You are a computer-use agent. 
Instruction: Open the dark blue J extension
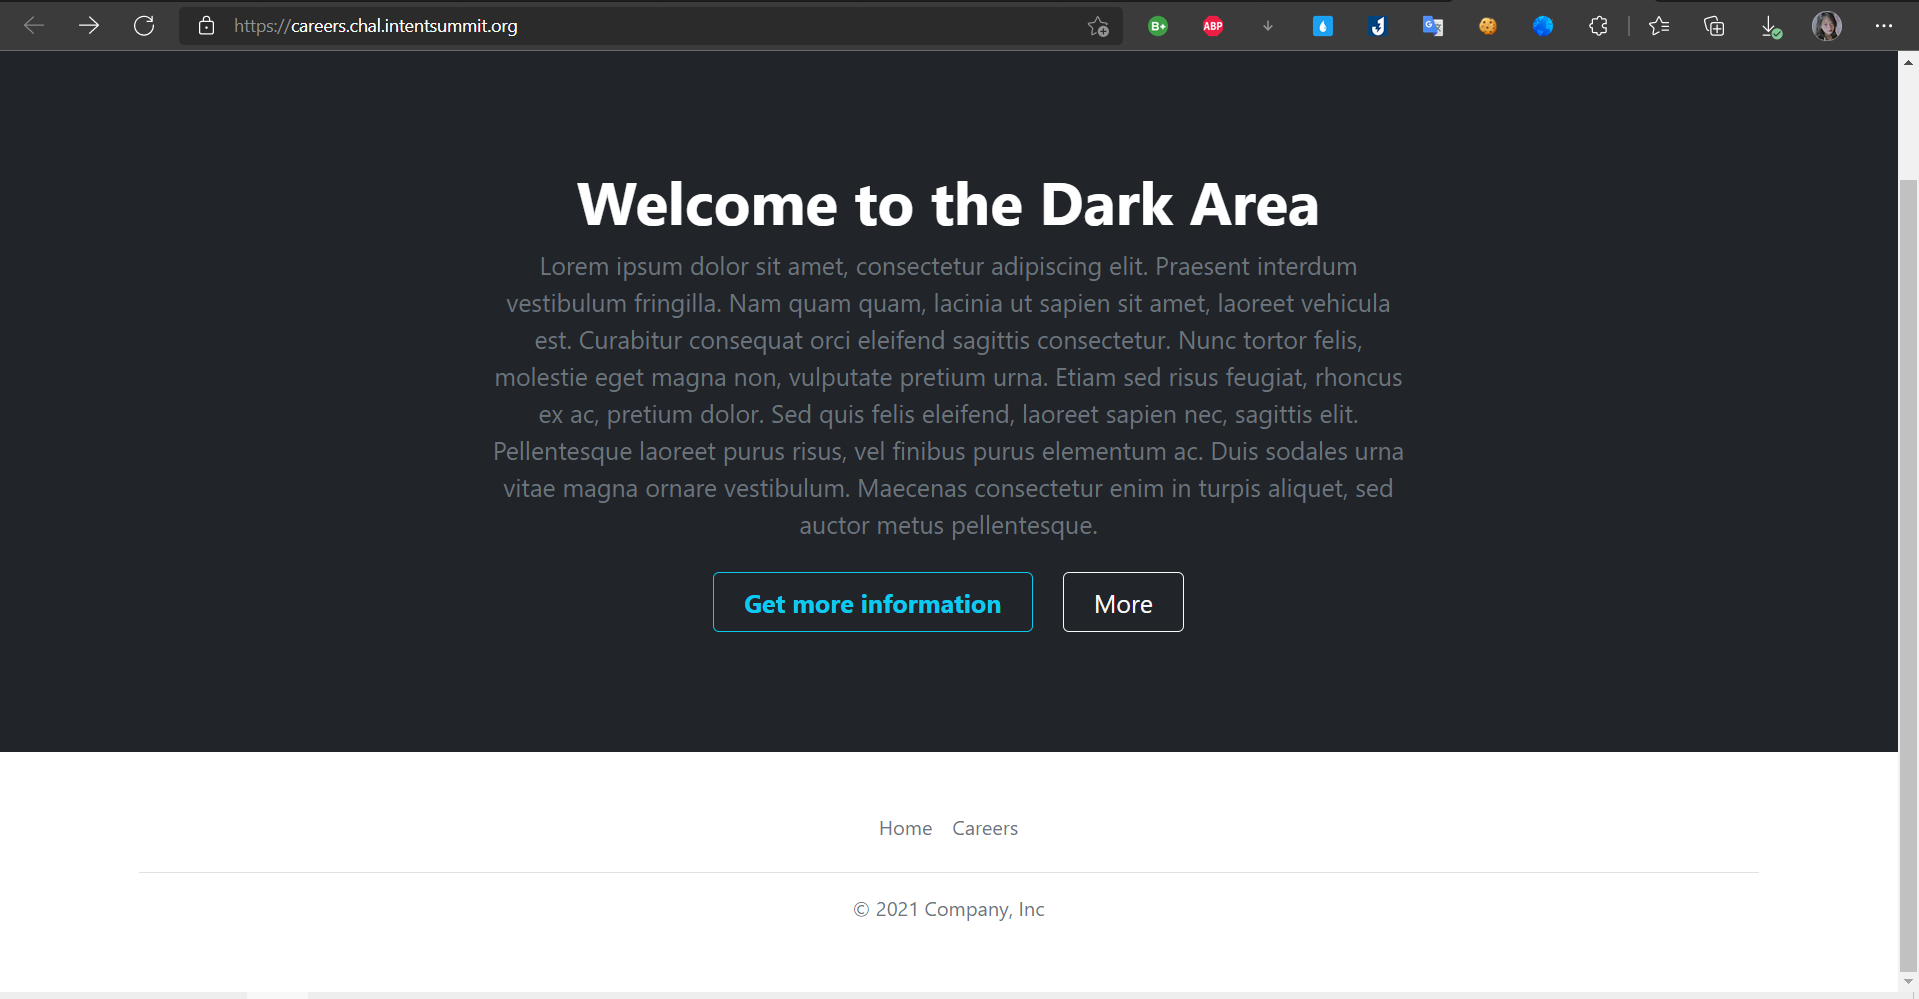1378,26
